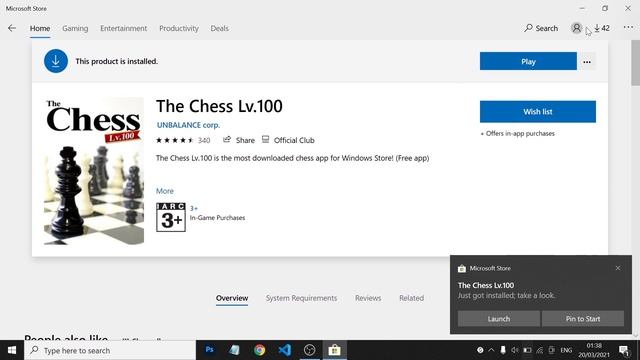The height and width of the screenshot is (360, 640).
Task: Open Google Chrome from the taskbar
Action: pos(260,350)
